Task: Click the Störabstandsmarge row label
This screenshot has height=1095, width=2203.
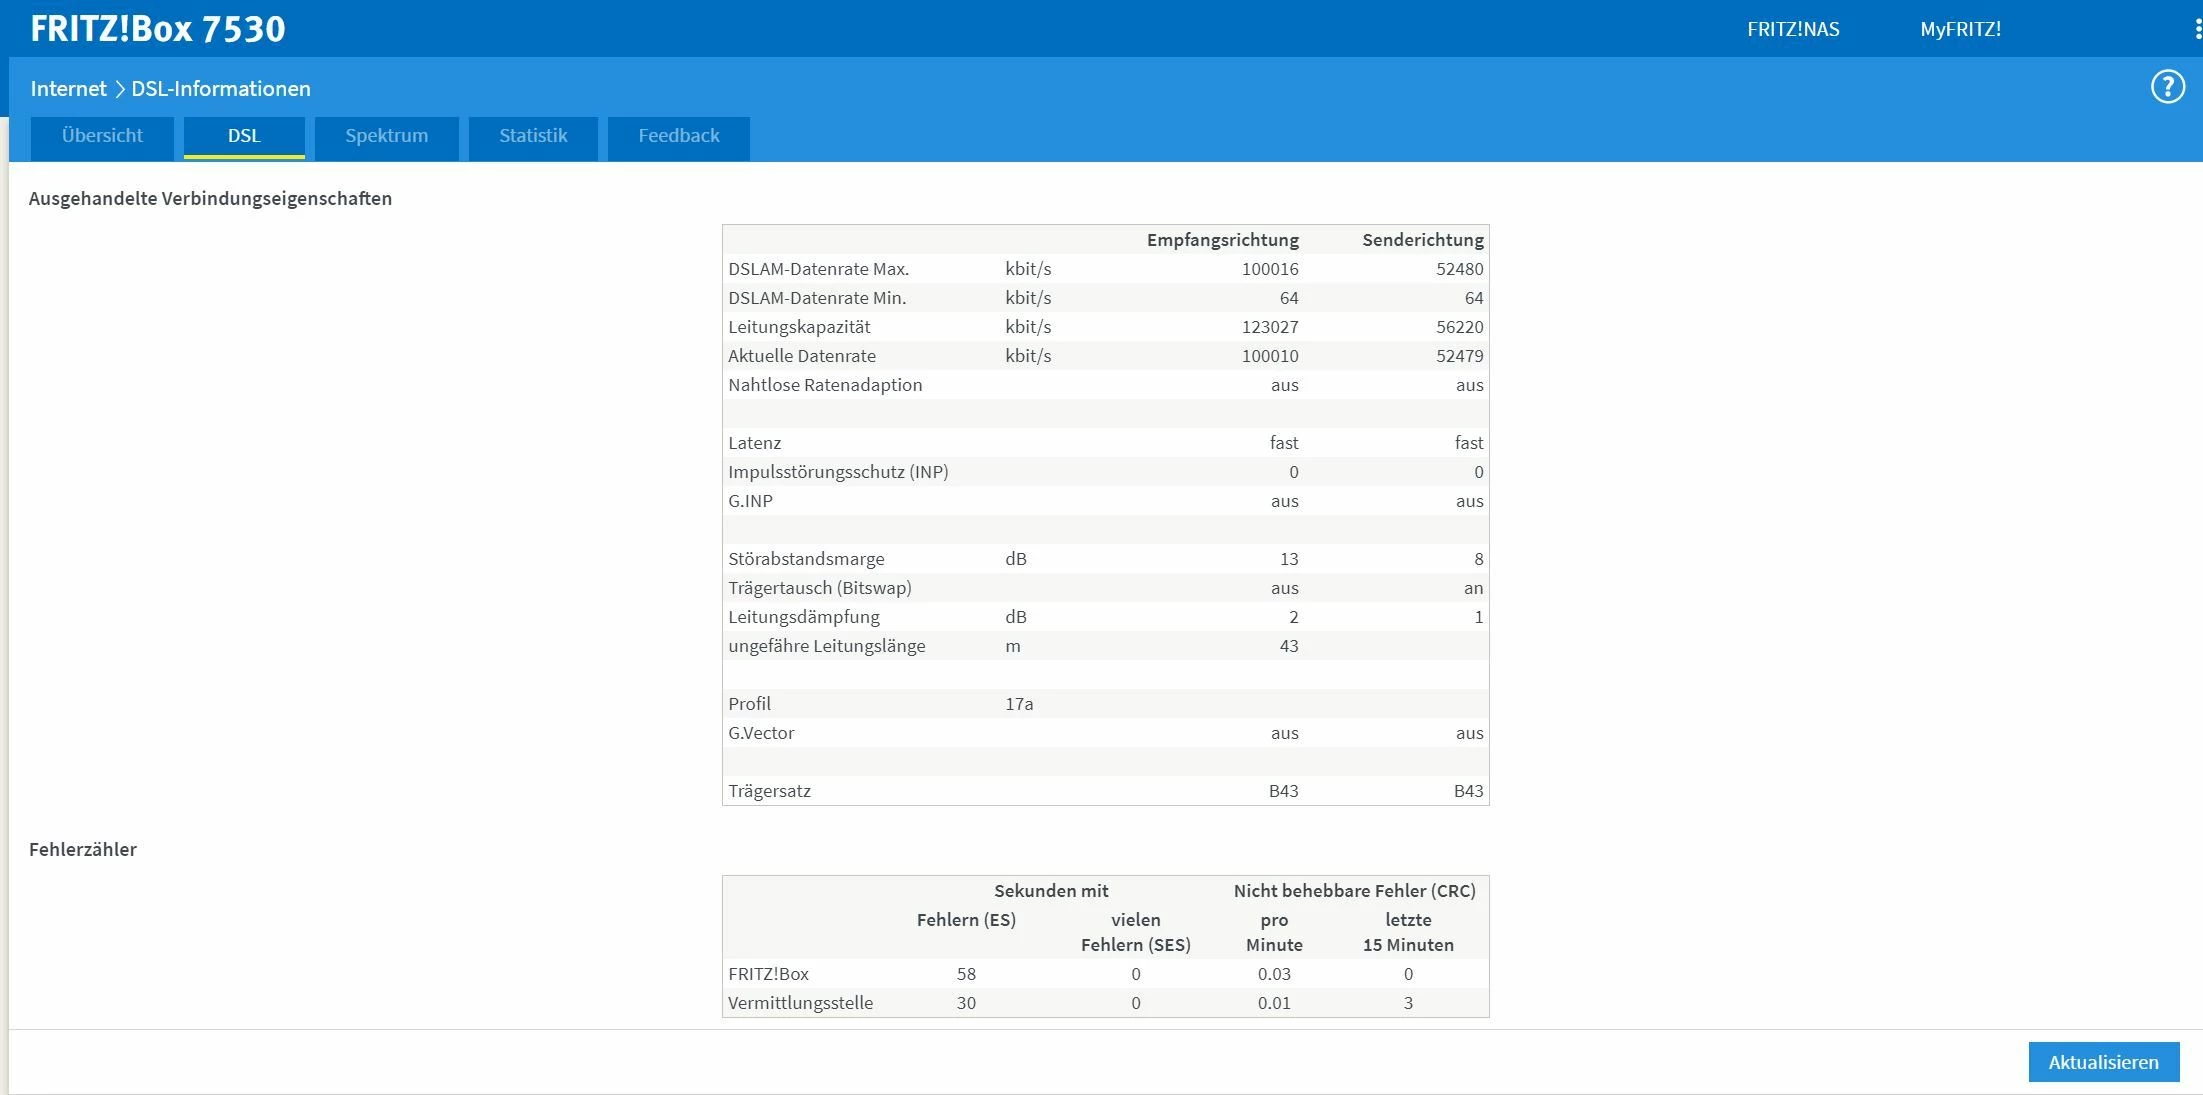Action: coord(806,559)
